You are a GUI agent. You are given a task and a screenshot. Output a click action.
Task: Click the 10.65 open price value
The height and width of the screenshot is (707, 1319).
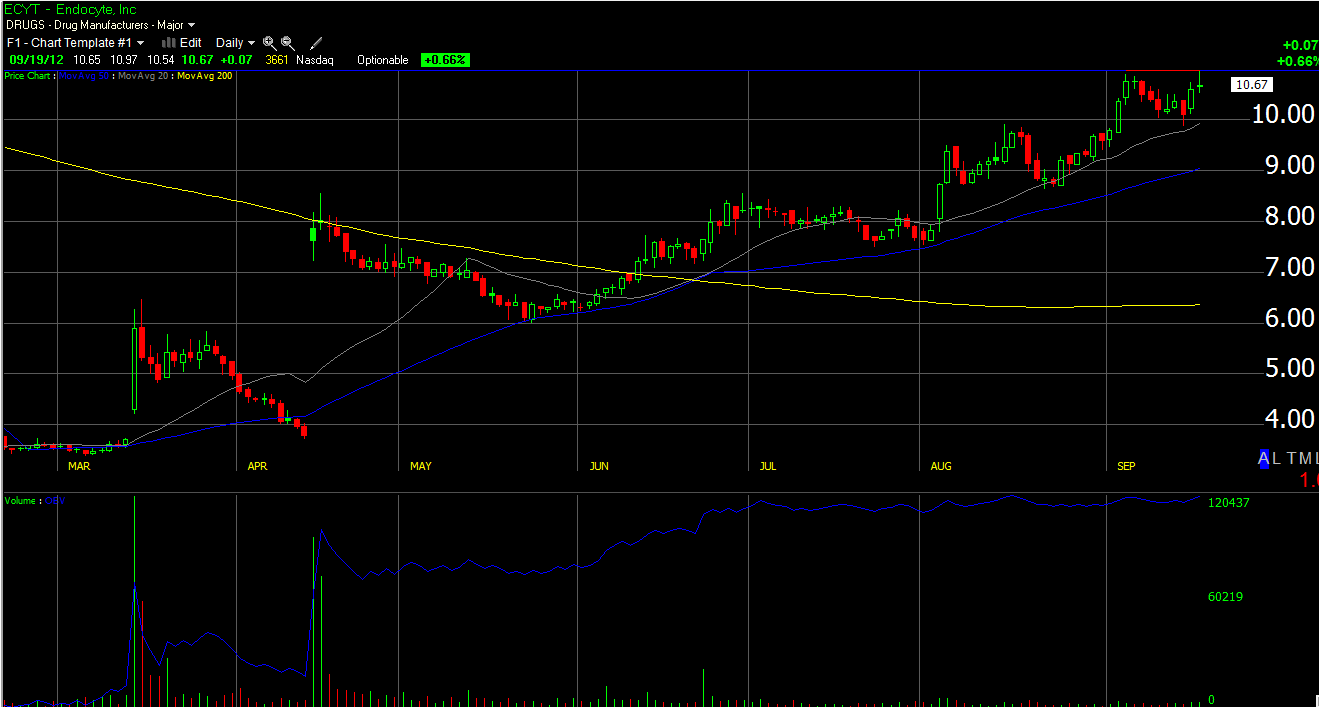pyautogui.click(x=86, y=60)
